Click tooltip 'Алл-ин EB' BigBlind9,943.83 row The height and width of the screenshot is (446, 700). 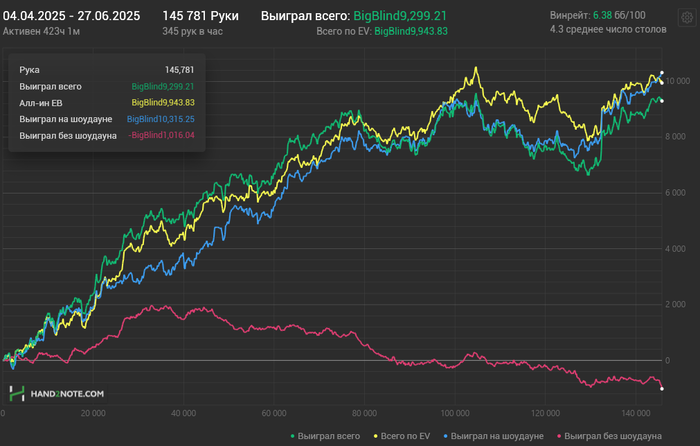pos(107,103)
